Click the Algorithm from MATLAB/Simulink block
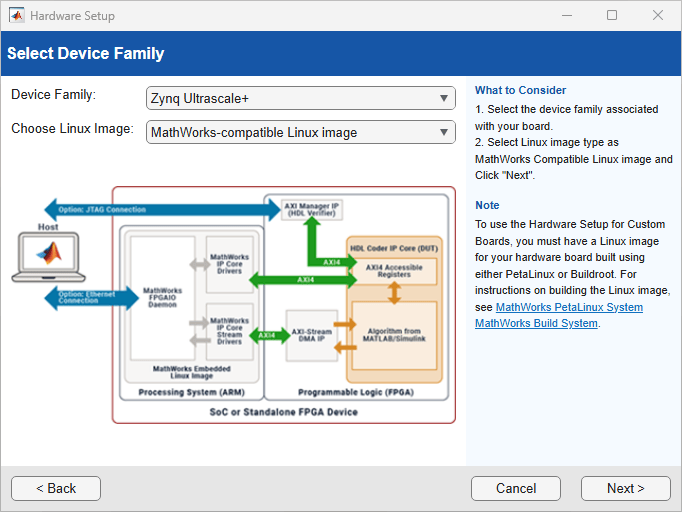682x512 pixels. coord(394,335)
